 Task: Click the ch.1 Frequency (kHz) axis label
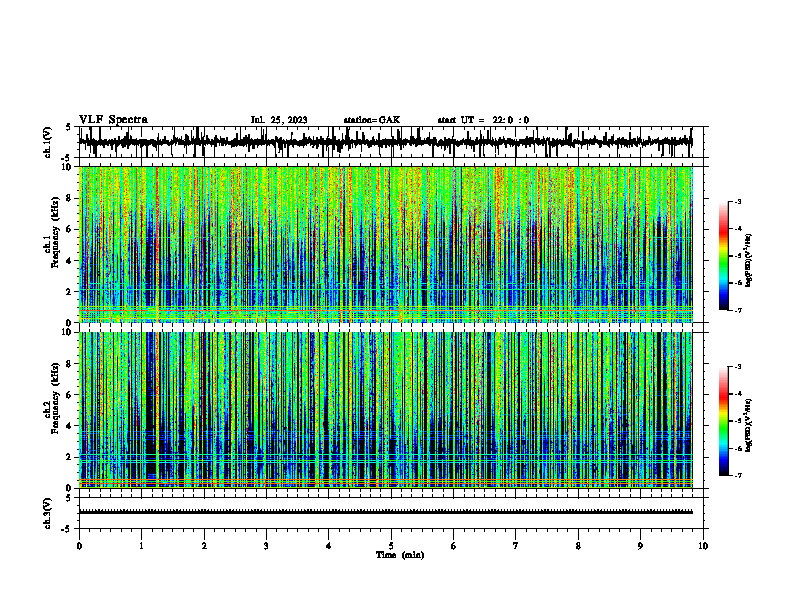[x=51, y=244]
